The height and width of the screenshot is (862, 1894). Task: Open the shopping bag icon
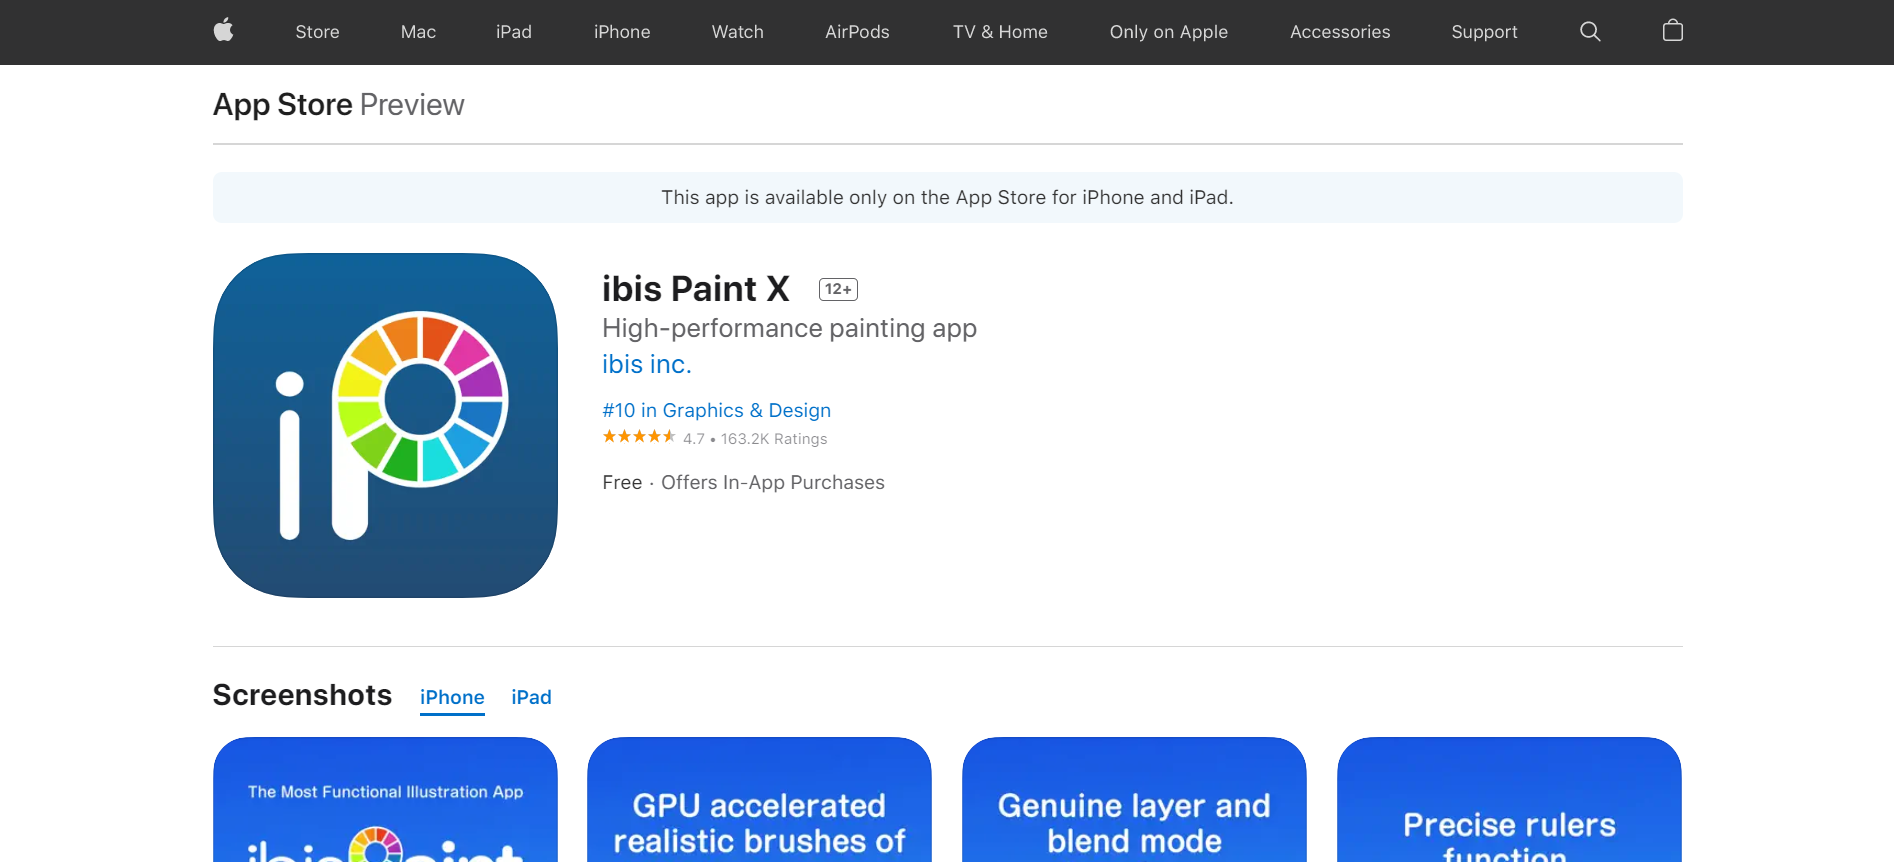(x=1673, y=31)
